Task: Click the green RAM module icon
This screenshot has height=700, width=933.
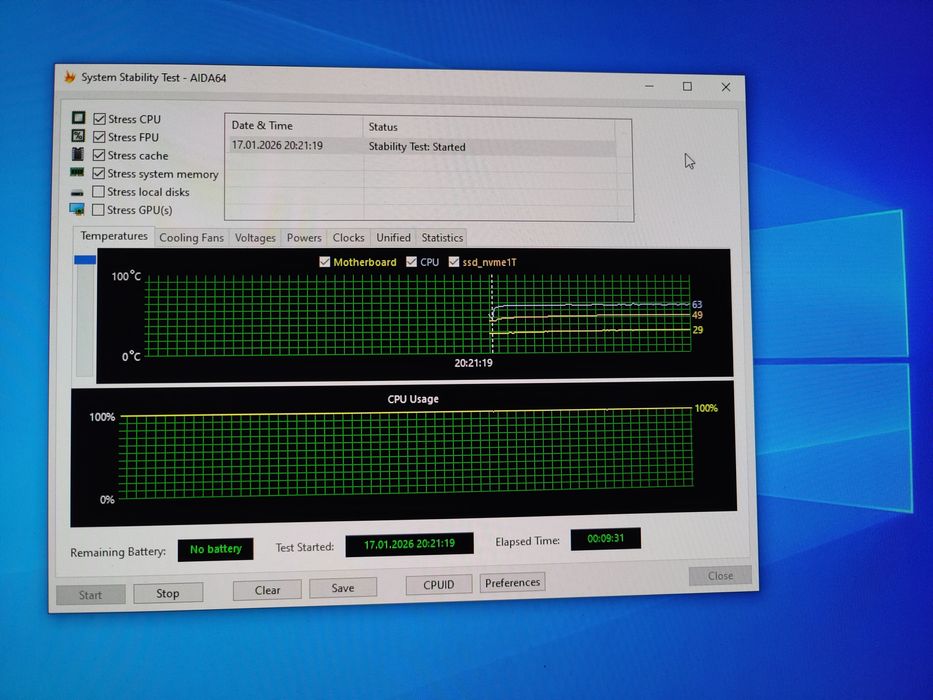Action: click(77, 173)
